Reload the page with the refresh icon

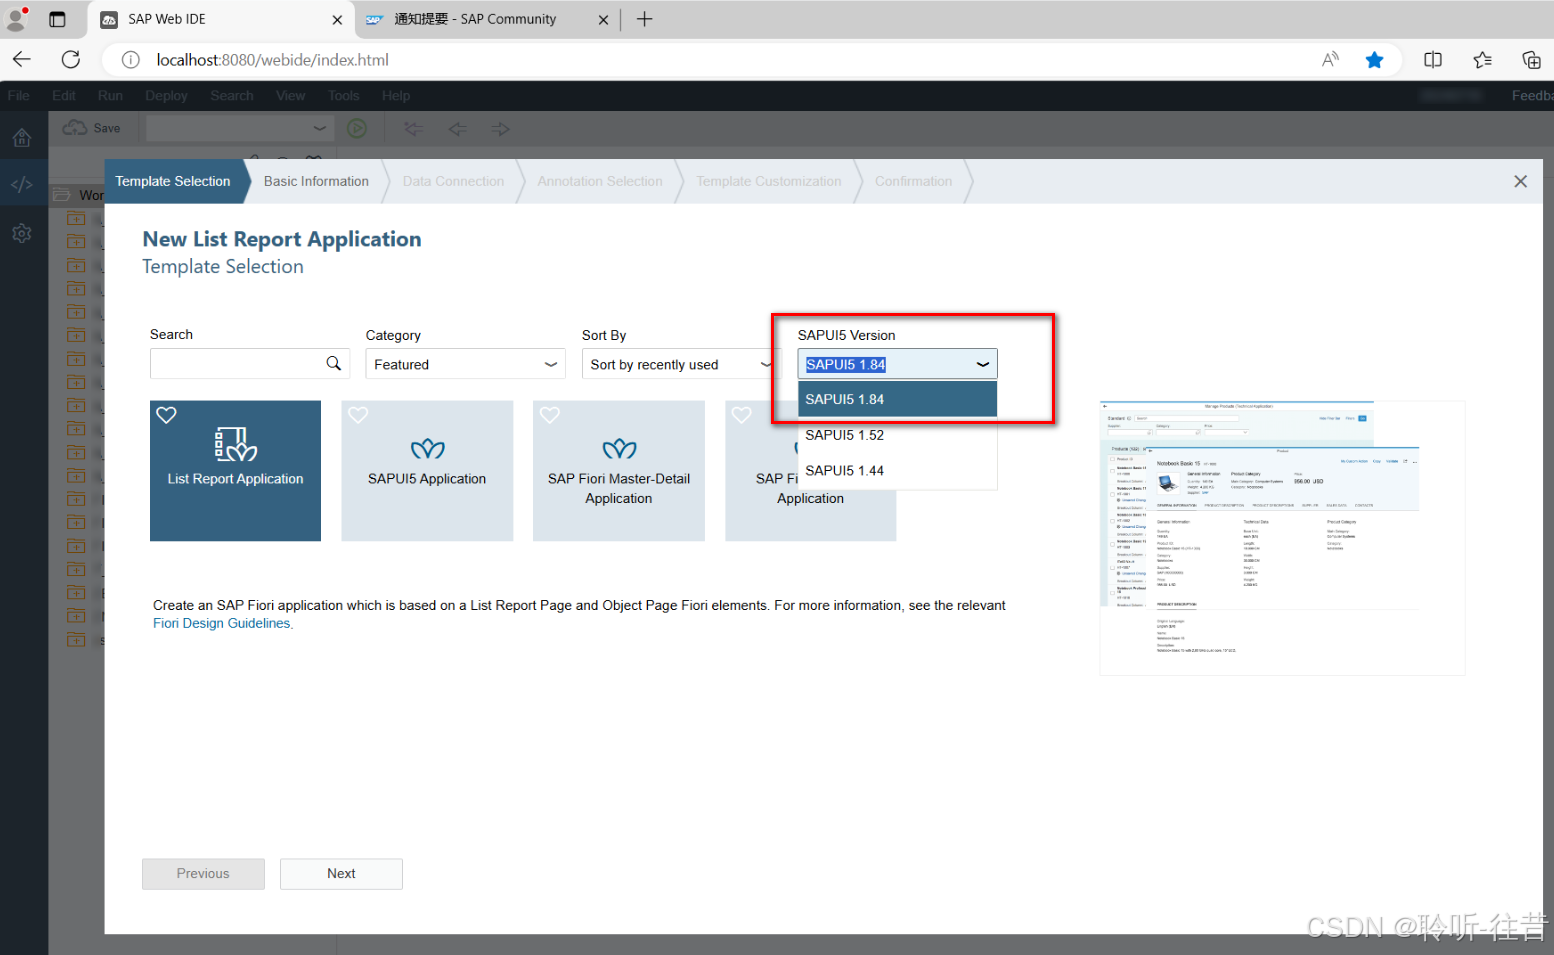(x=71, y=60)
